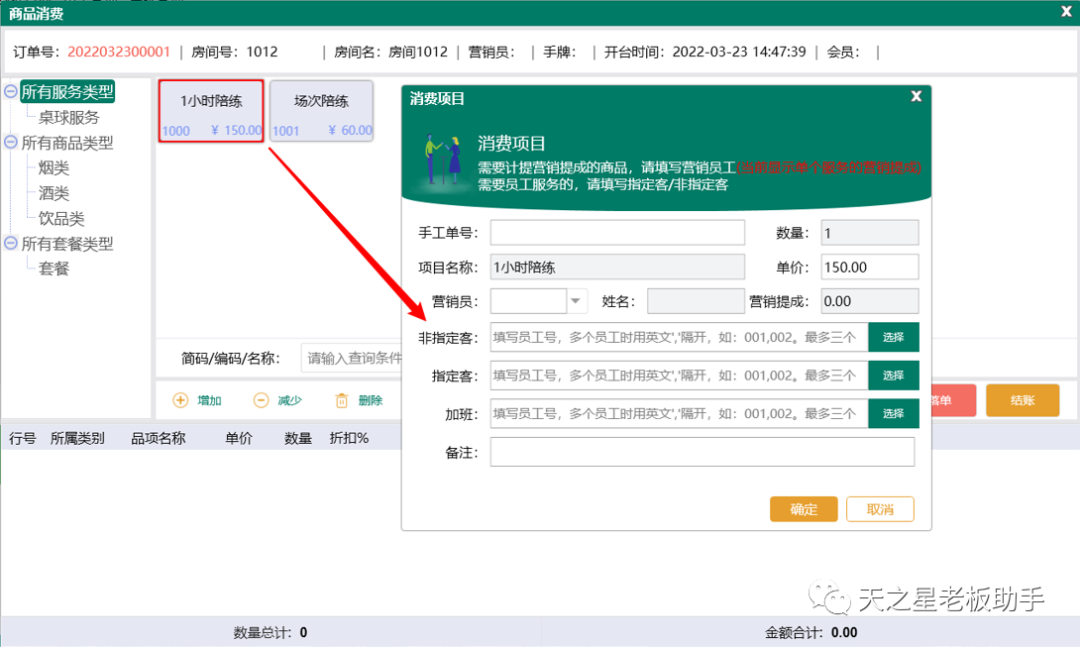Close the 消费项目 dialog with its X
The image size is (1080, 647).
coord(916,96)
